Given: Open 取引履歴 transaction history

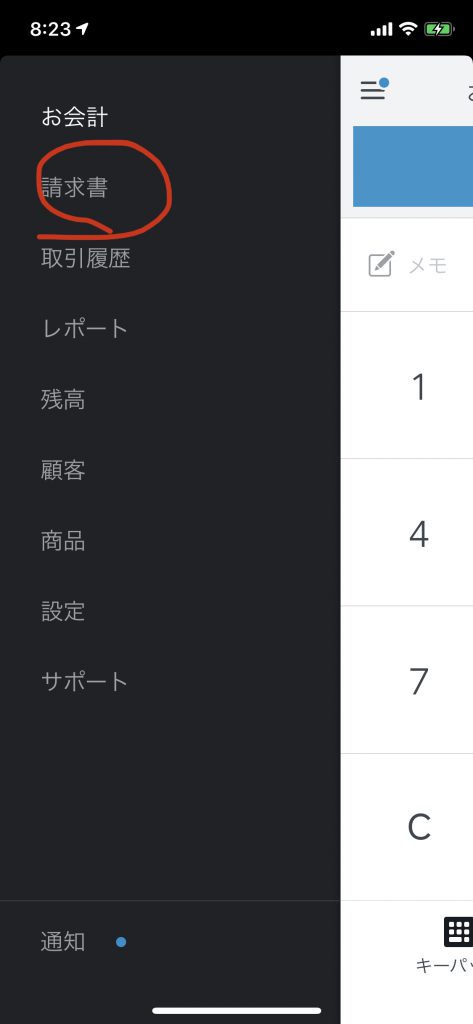Looking at the screenshot, I should 86,259.
